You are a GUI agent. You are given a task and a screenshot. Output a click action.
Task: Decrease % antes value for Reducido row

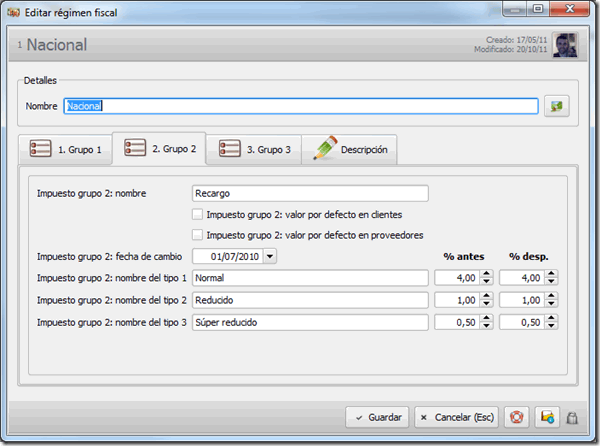[486, 304]
